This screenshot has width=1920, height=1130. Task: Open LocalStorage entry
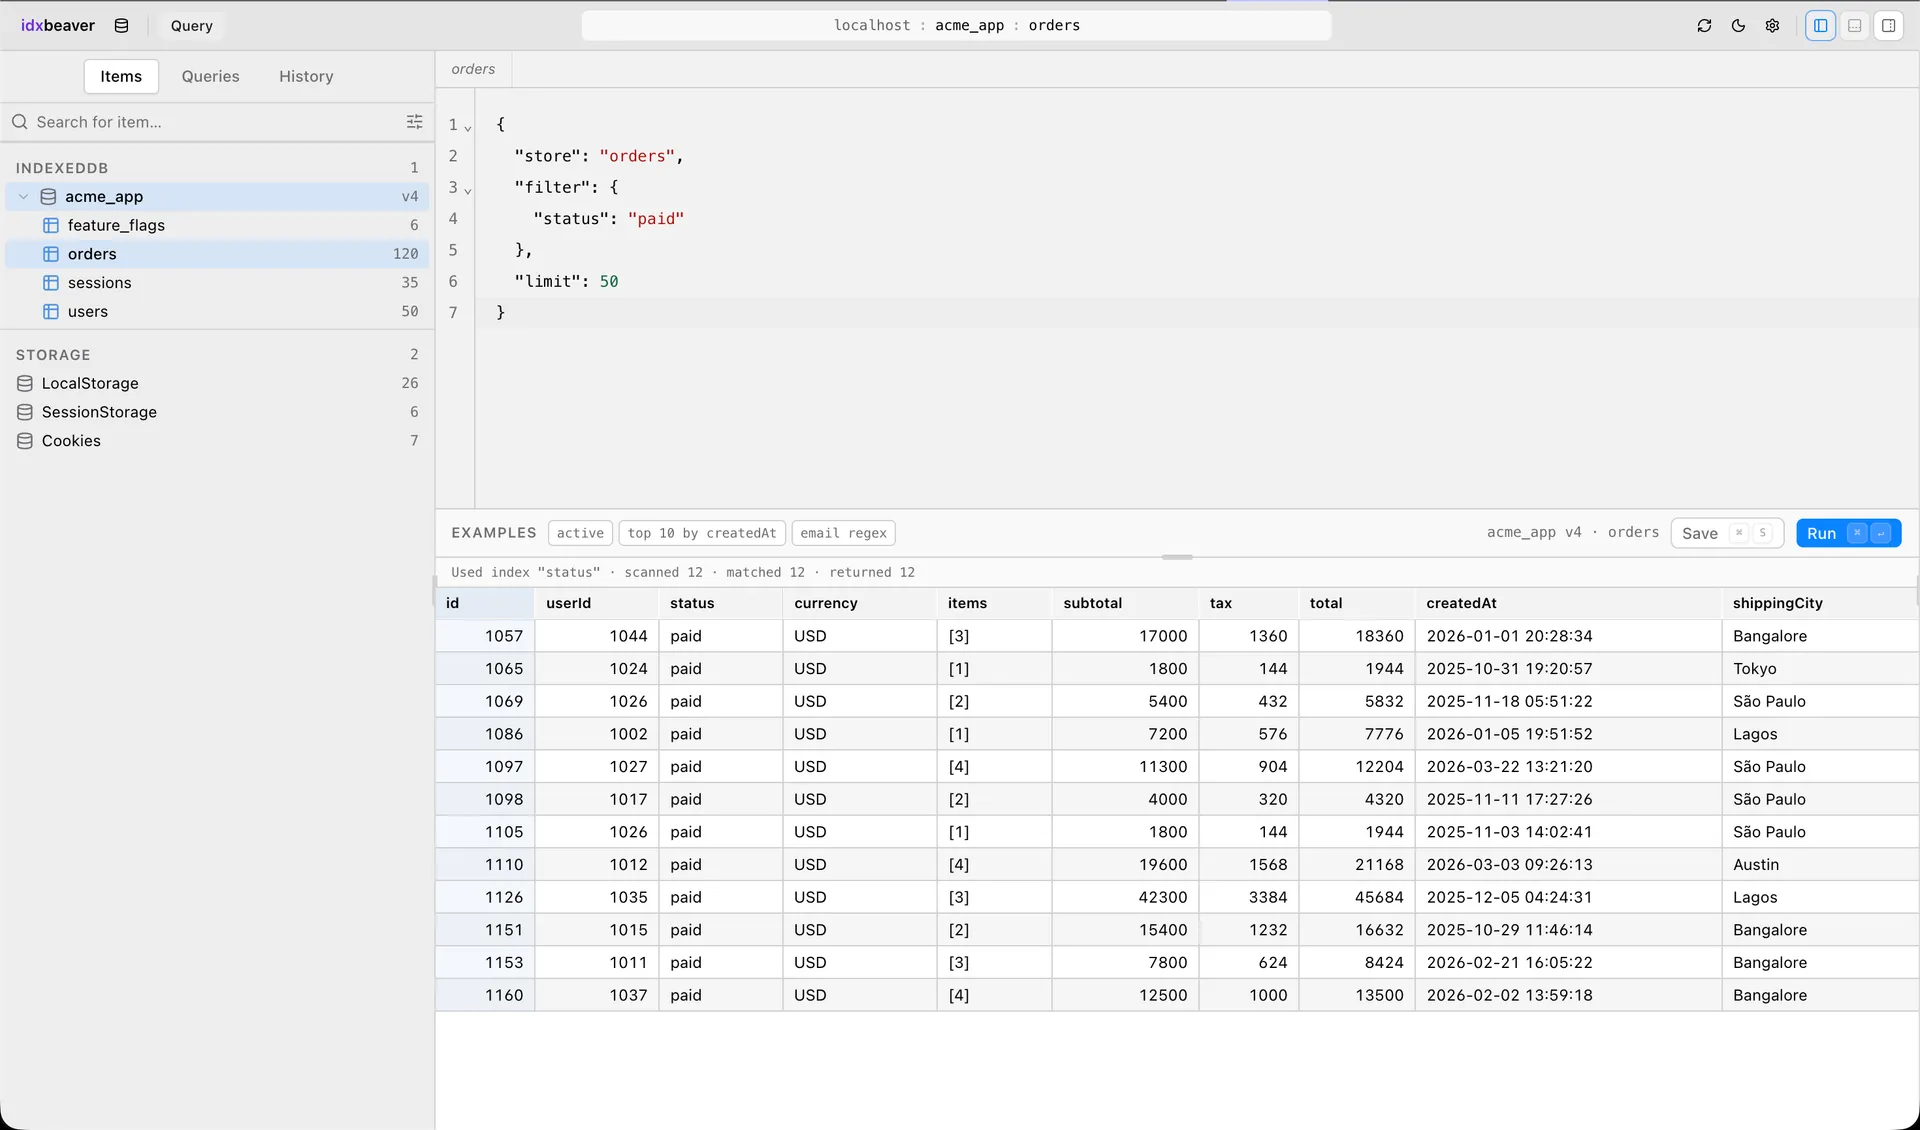pos(218,384)
